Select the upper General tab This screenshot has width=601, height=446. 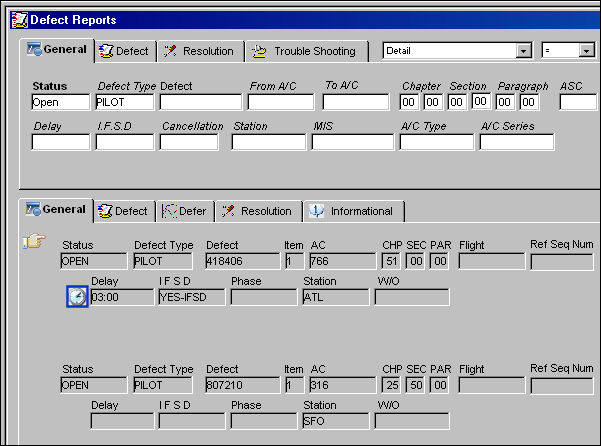coord(57,49)
